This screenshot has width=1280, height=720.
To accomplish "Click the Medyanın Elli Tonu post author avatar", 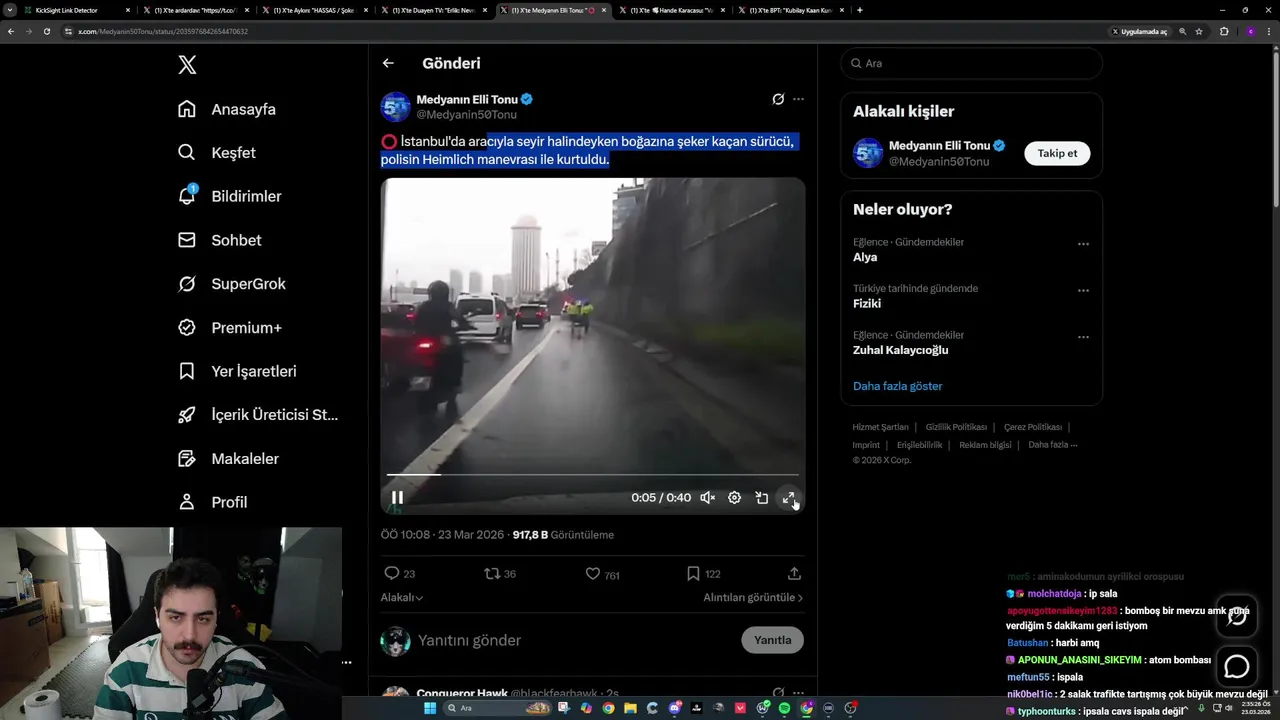I will 396,107.
